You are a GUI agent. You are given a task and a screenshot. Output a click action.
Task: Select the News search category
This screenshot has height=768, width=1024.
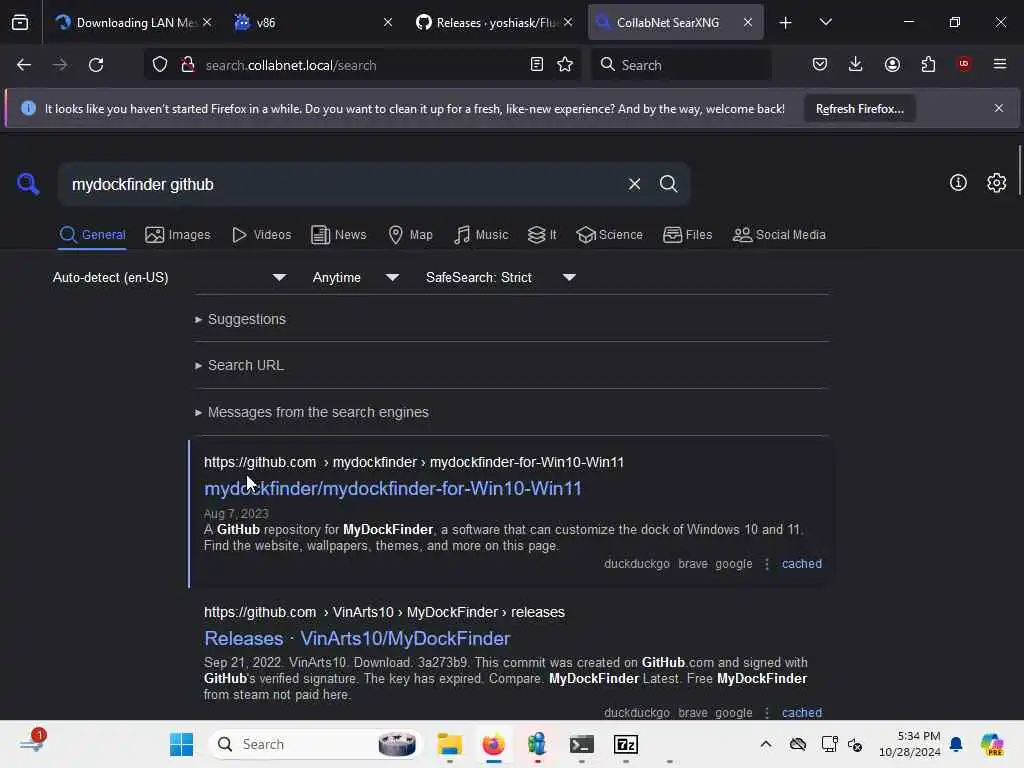point(338,235)
